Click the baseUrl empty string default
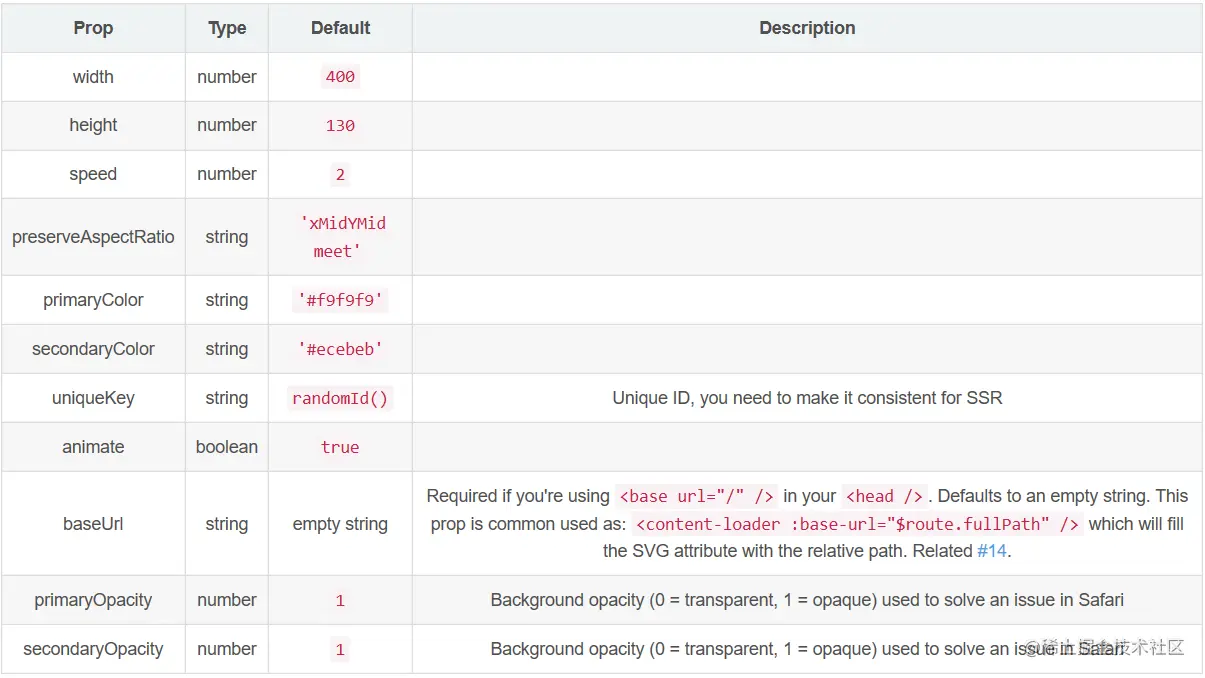The image size is (1205, 678). tap(340, 524)
